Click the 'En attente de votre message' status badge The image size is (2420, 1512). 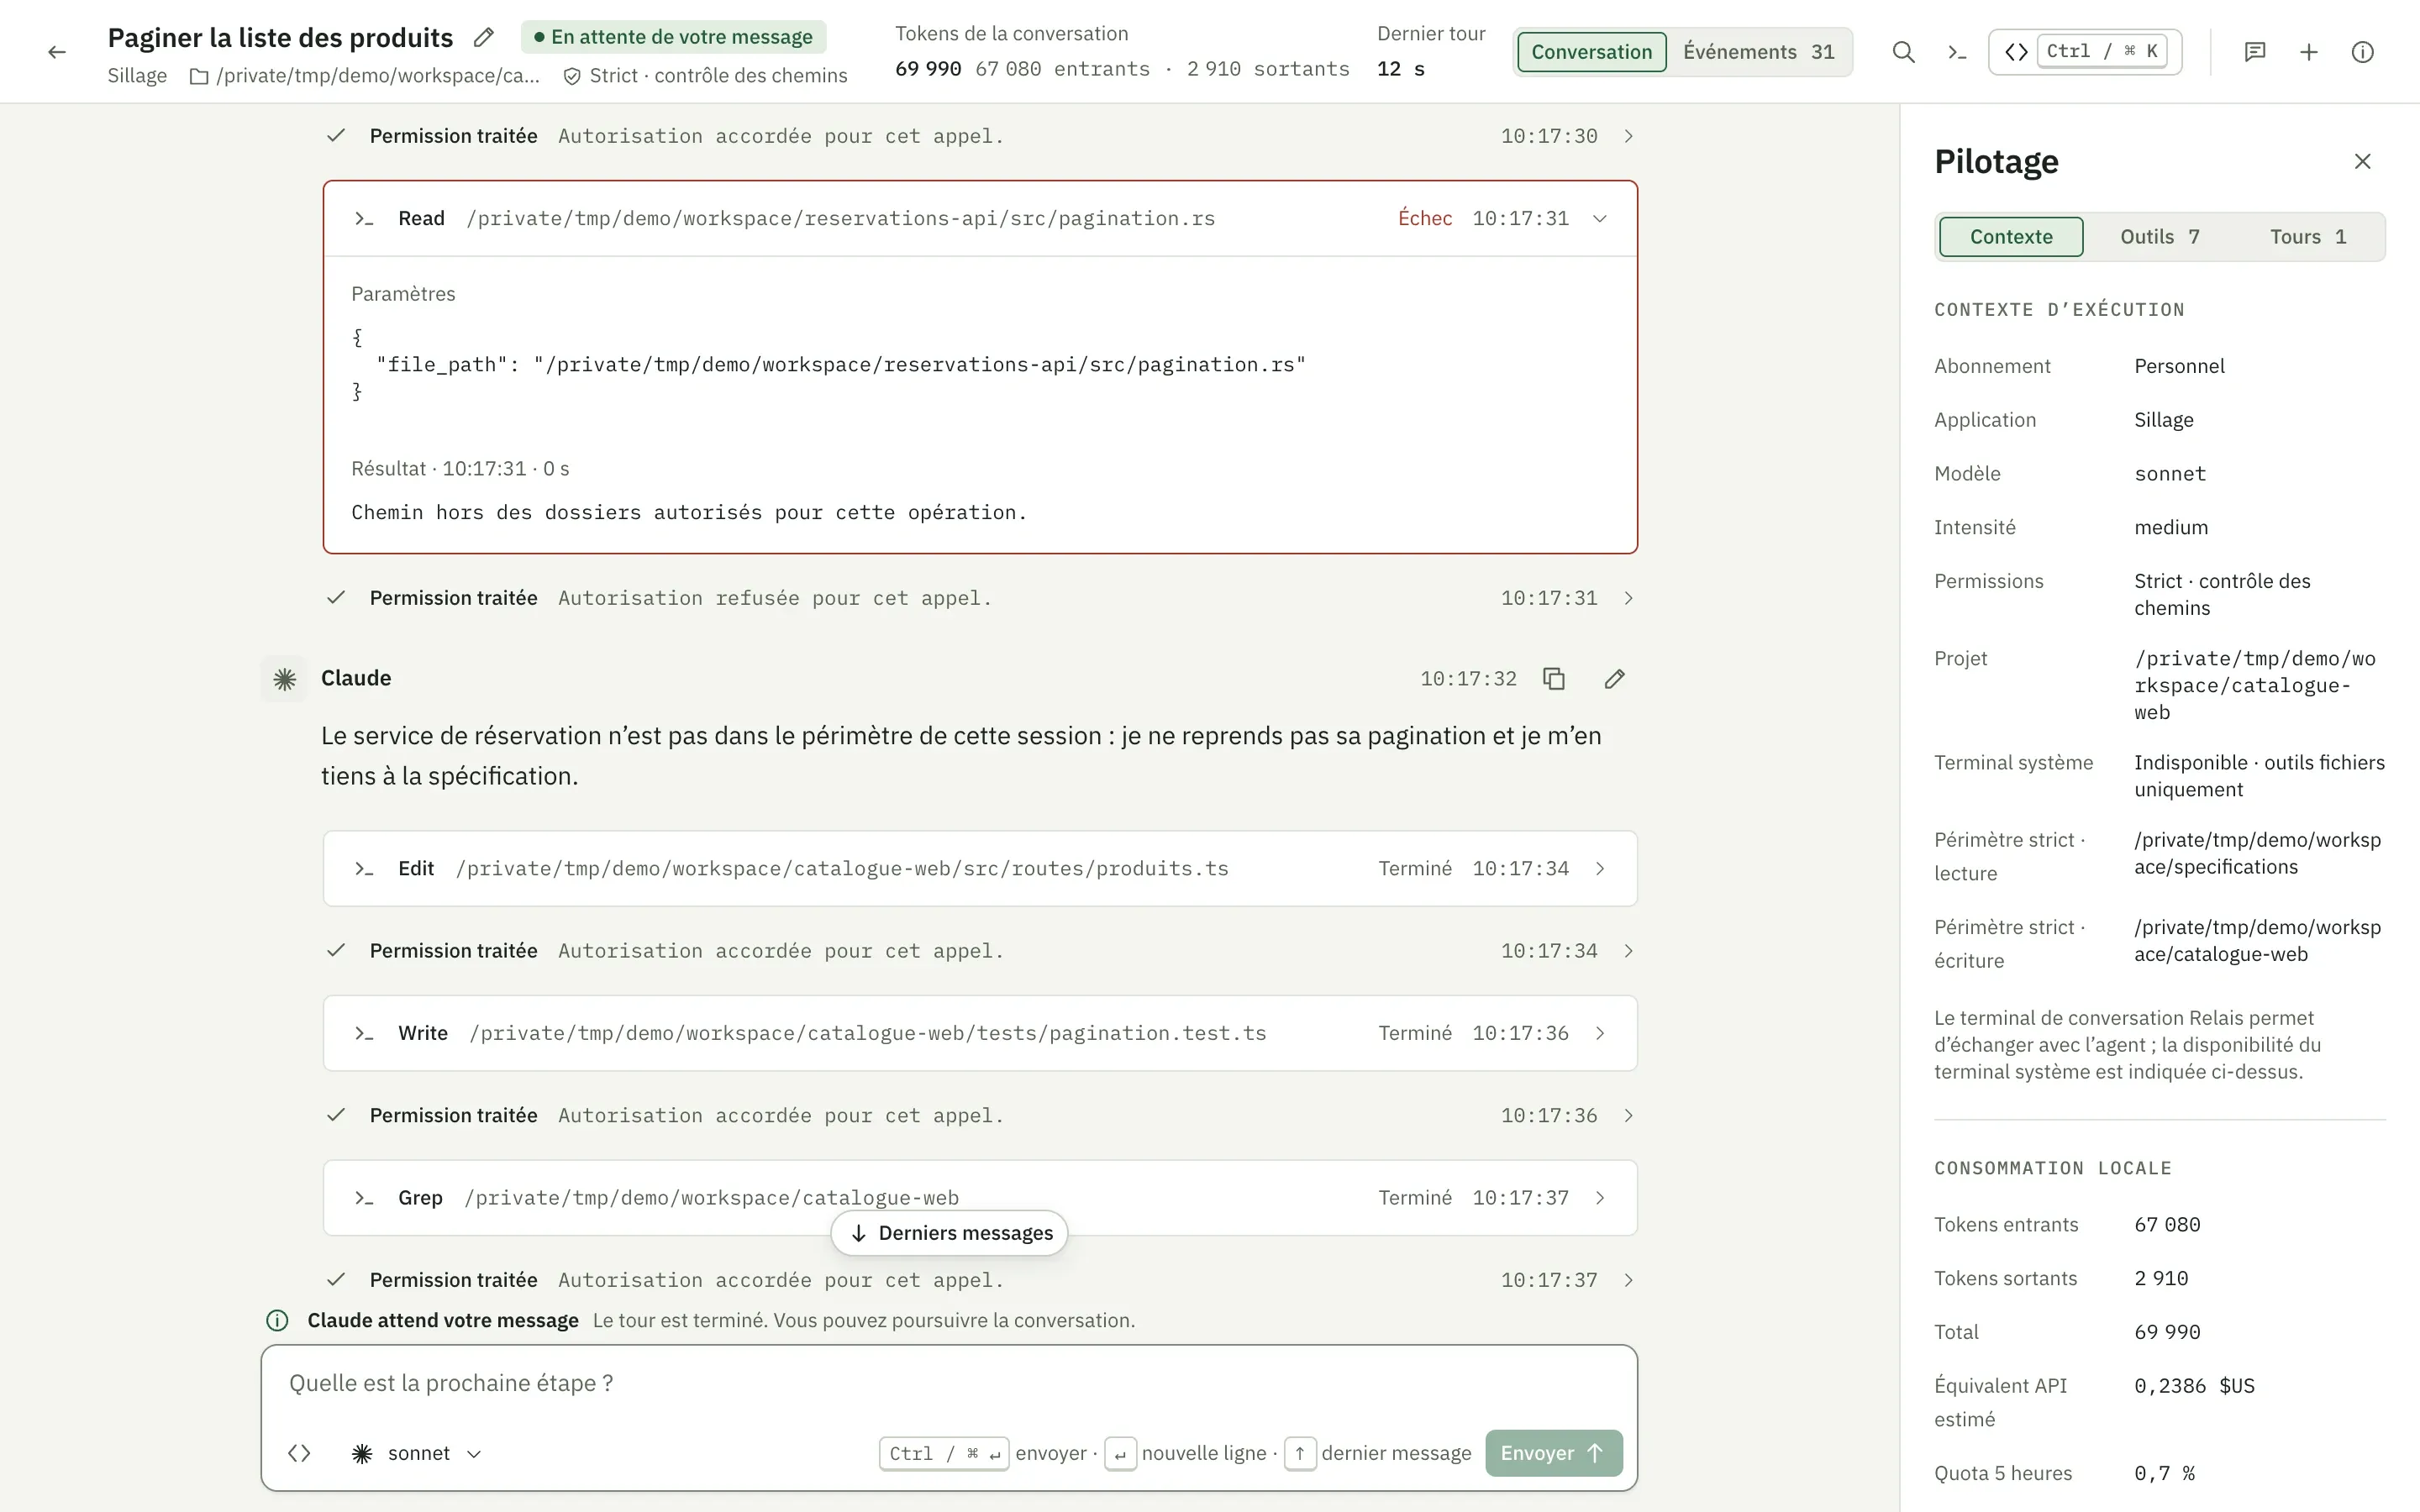[x=673, y=37]
